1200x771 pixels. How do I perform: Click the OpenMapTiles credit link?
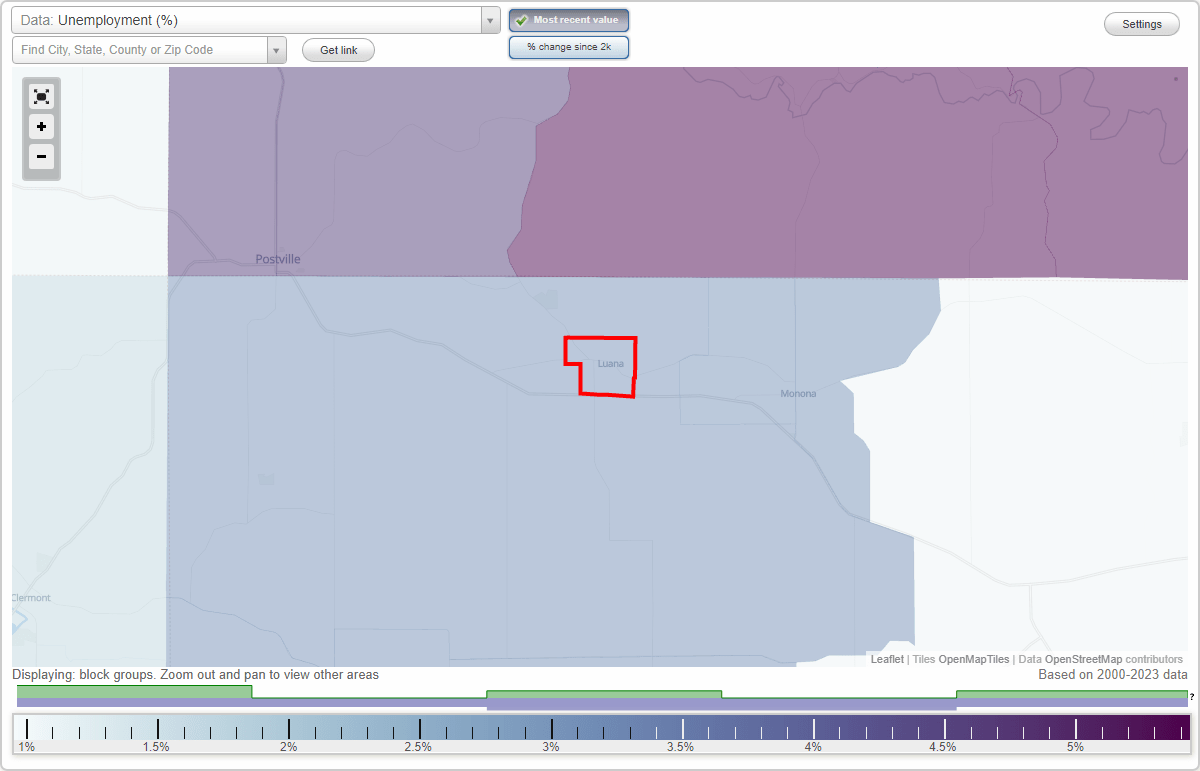pyautogui.click(x=973, y=659)
